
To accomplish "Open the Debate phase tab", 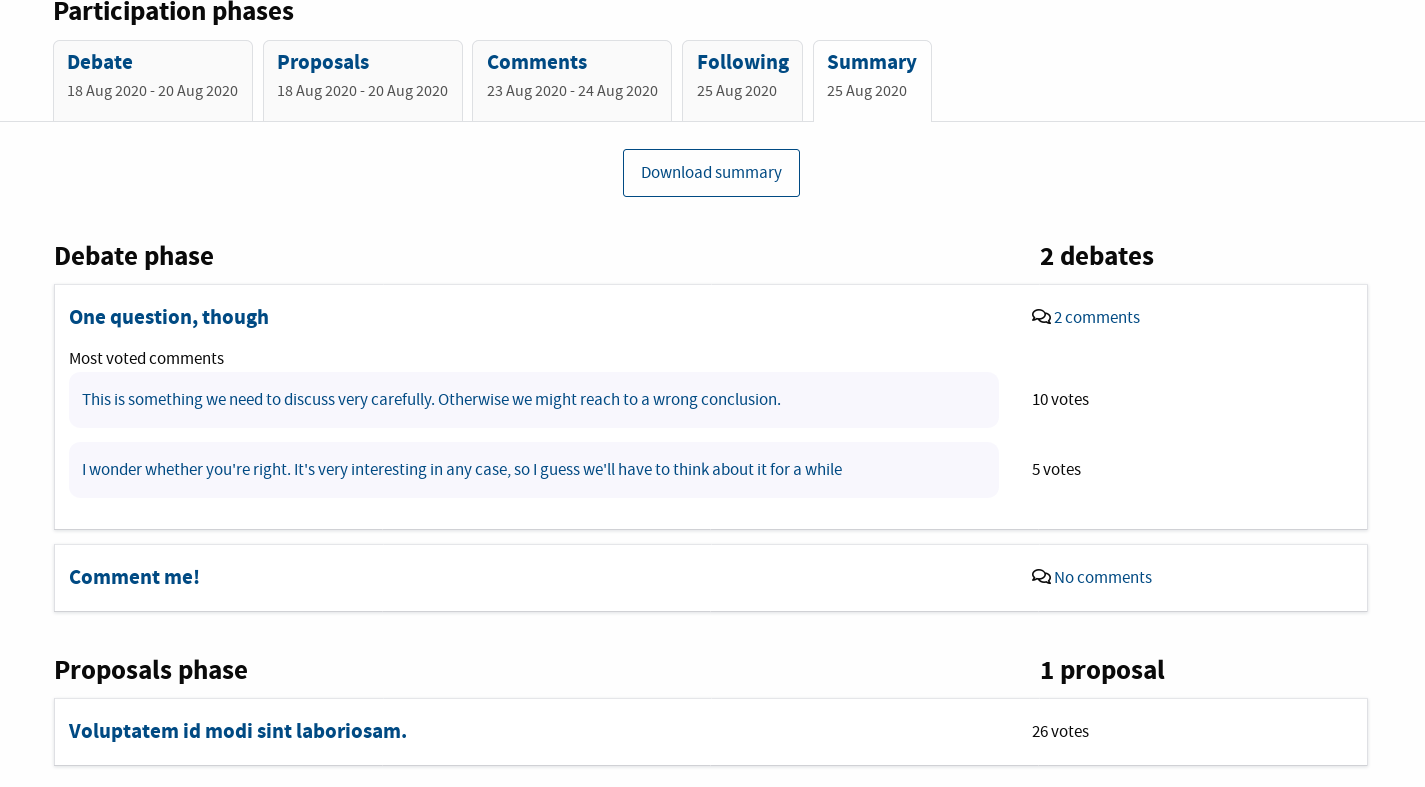I will click(x=152, y=81).
